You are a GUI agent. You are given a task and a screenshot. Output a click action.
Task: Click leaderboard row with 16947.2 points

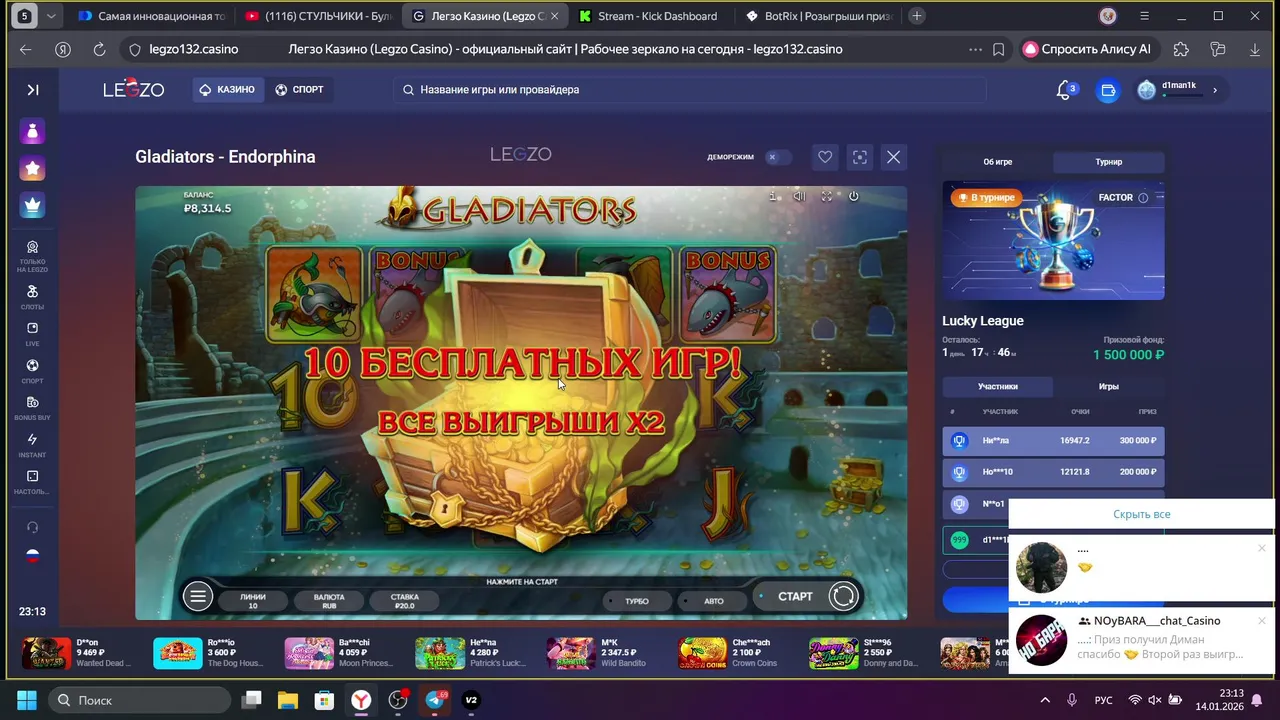(x=1053, y=441)
